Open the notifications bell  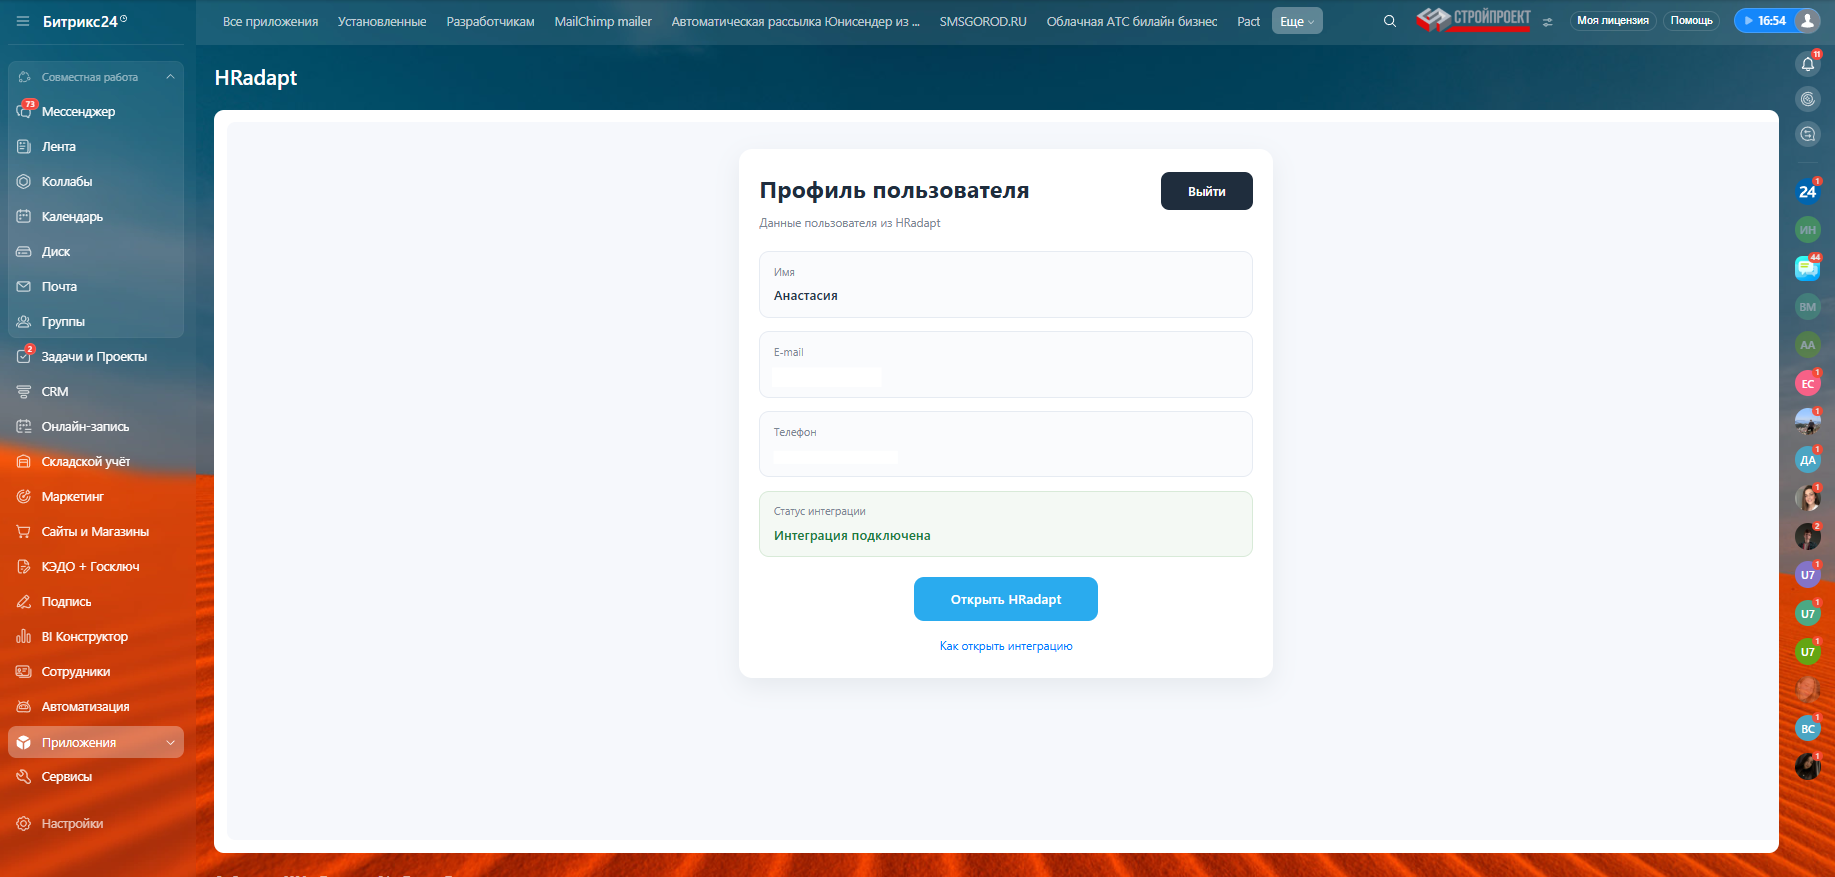(1807, 64)
